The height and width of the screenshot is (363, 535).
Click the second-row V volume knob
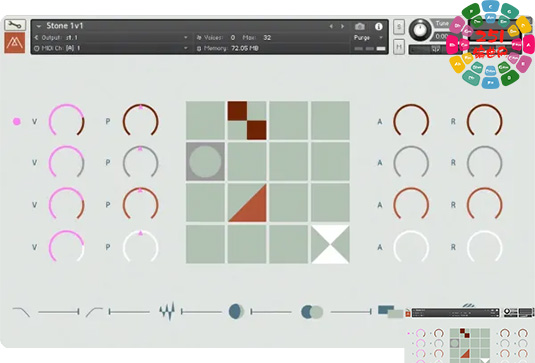click(67, 162)
